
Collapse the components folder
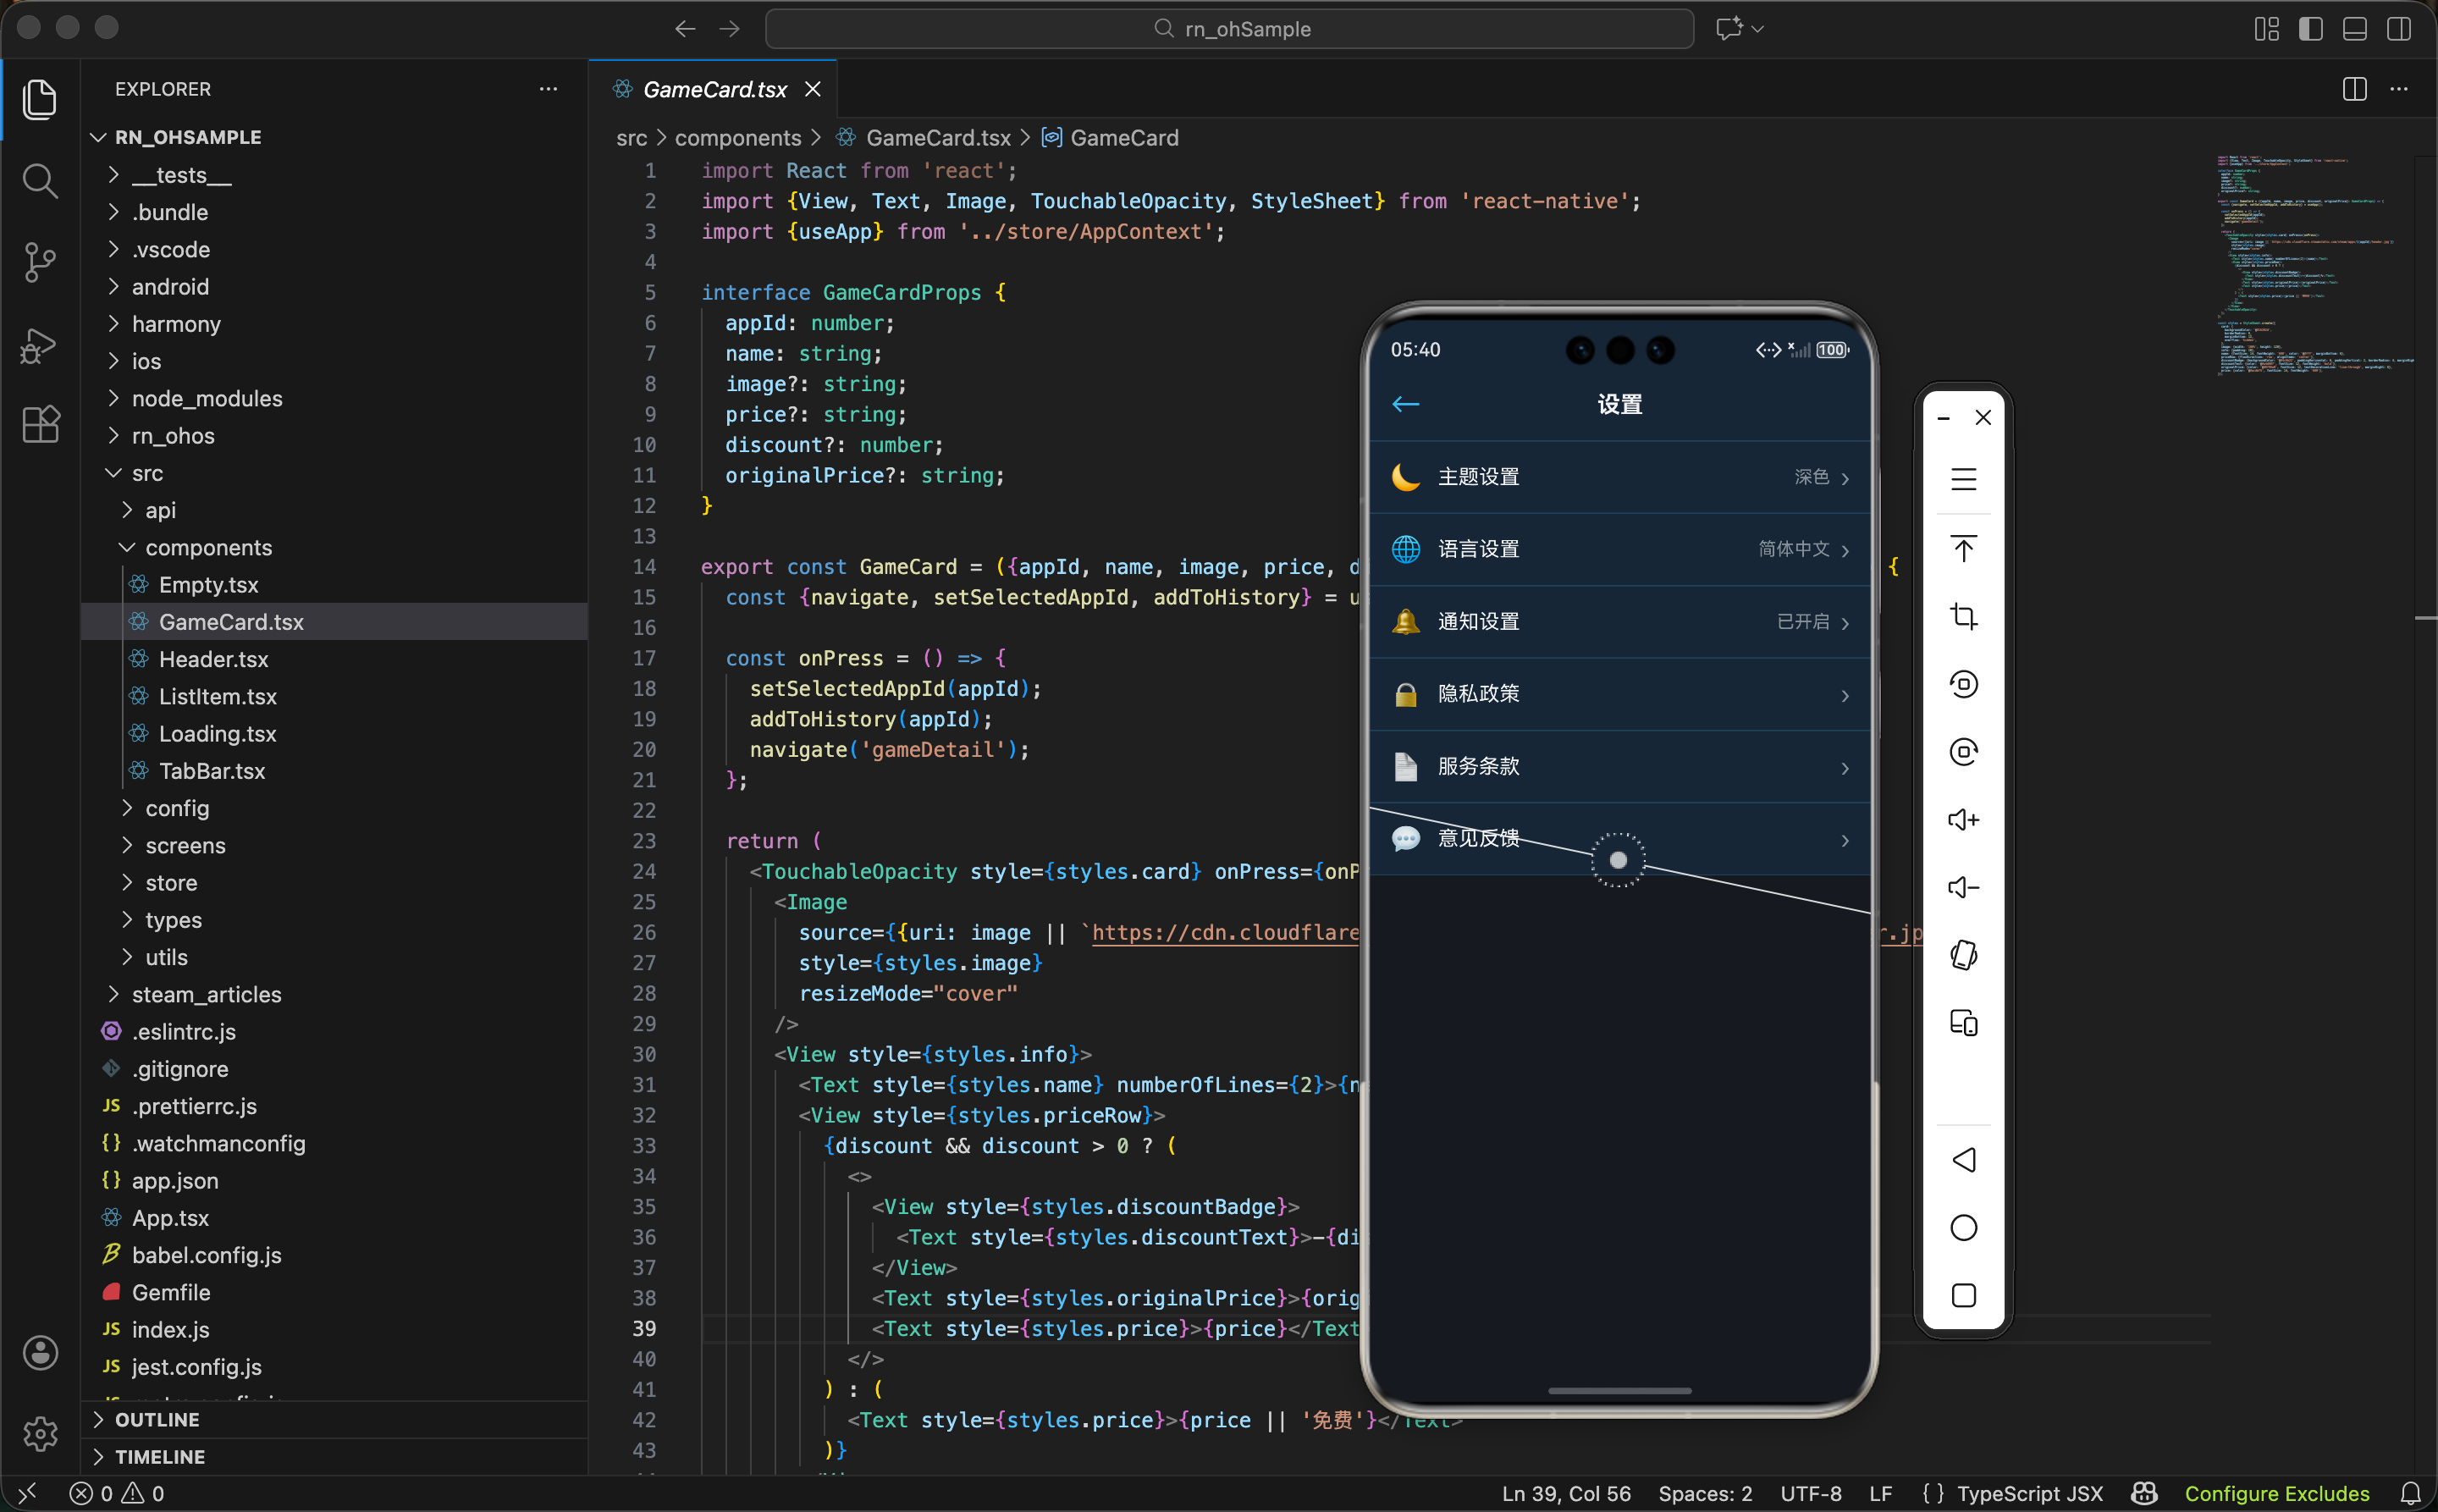pyautogui.click(x=208, y=547)
